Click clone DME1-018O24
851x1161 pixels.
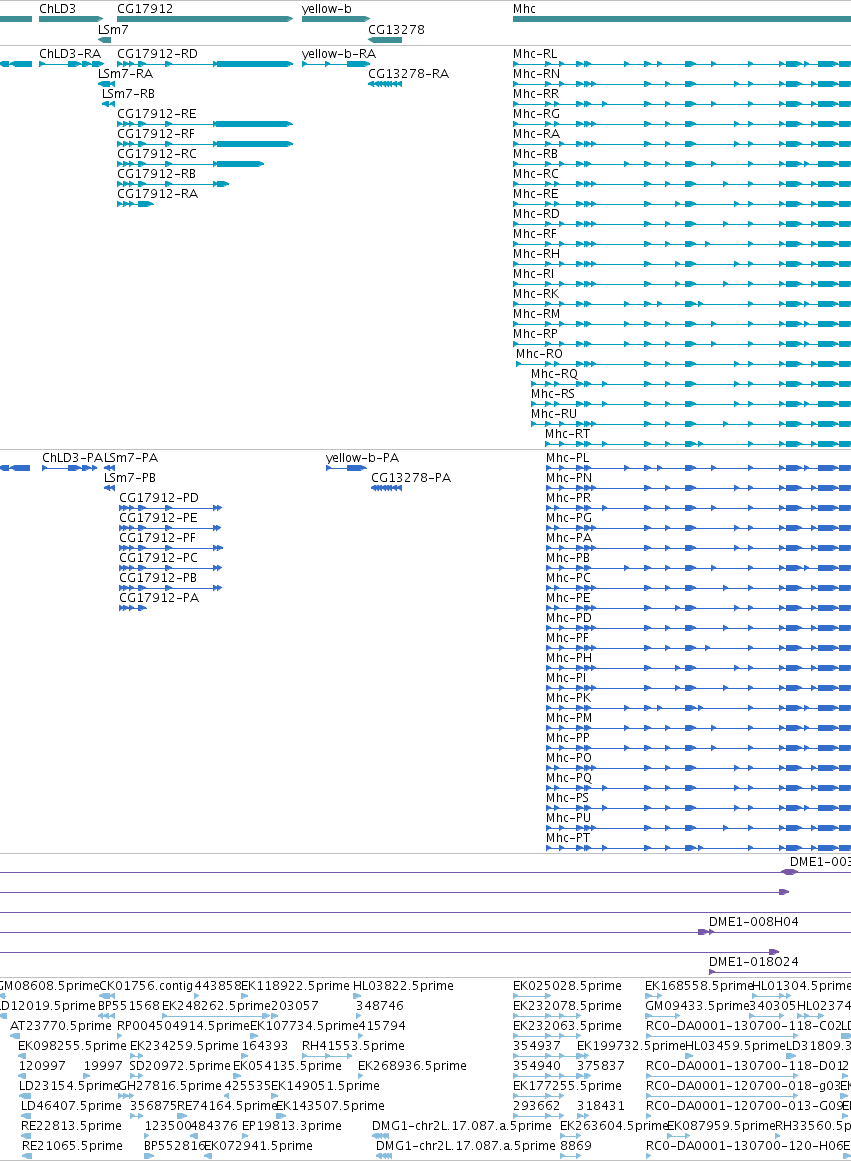[753, 962]
